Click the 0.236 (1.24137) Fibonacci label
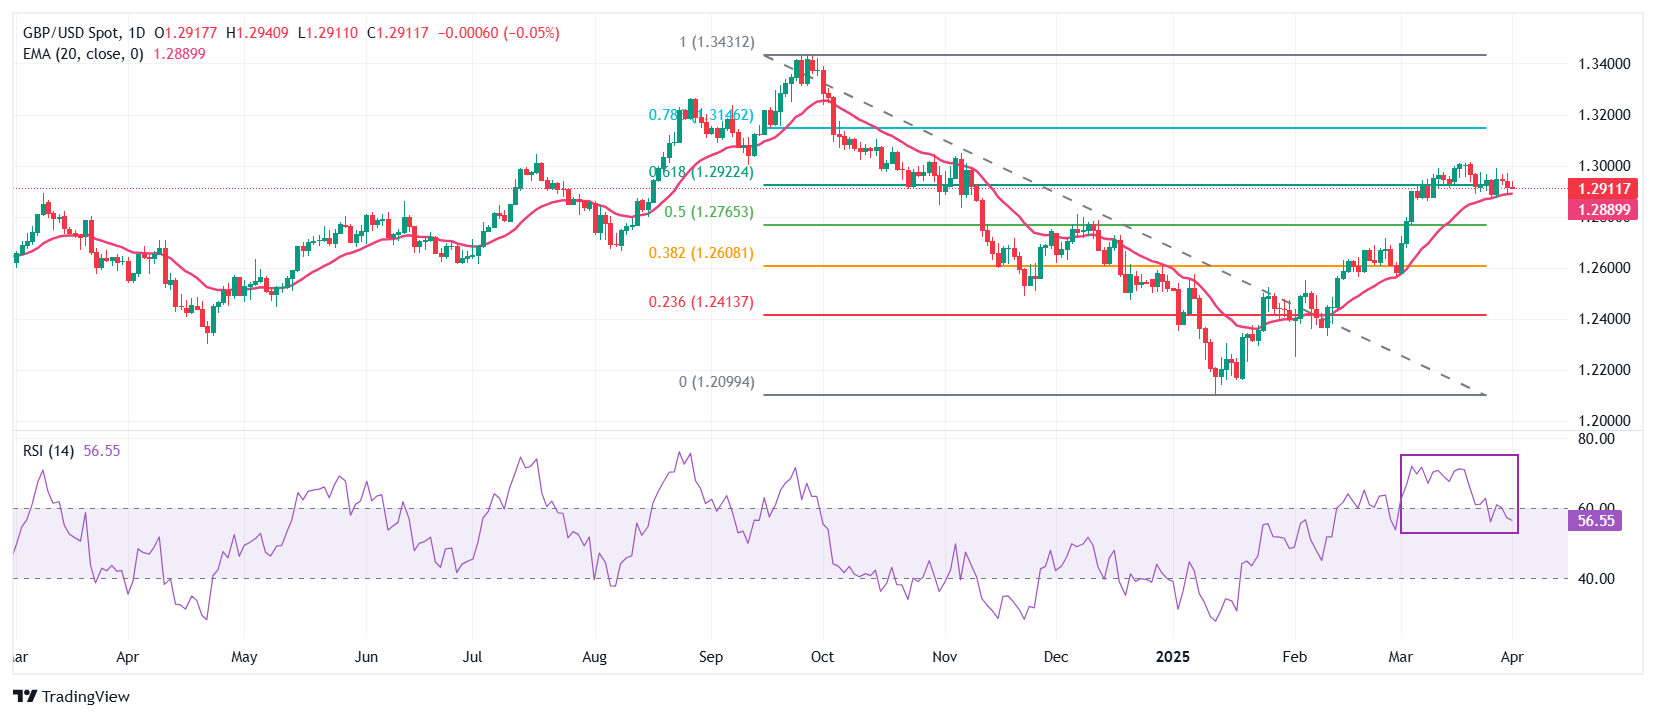The width and height of the screenshot is (1656, 718). click(x=701, y=302)
